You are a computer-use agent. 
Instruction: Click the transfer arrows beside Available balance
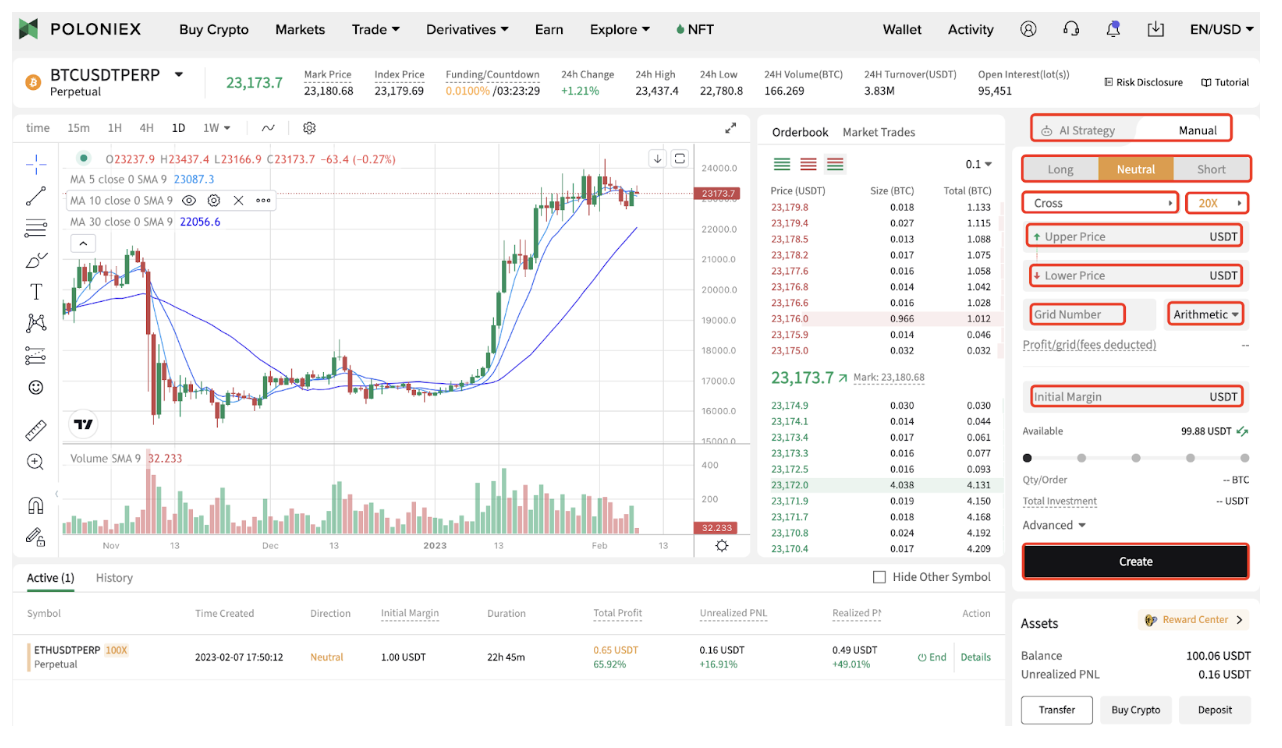click(x=1242, y=431)
